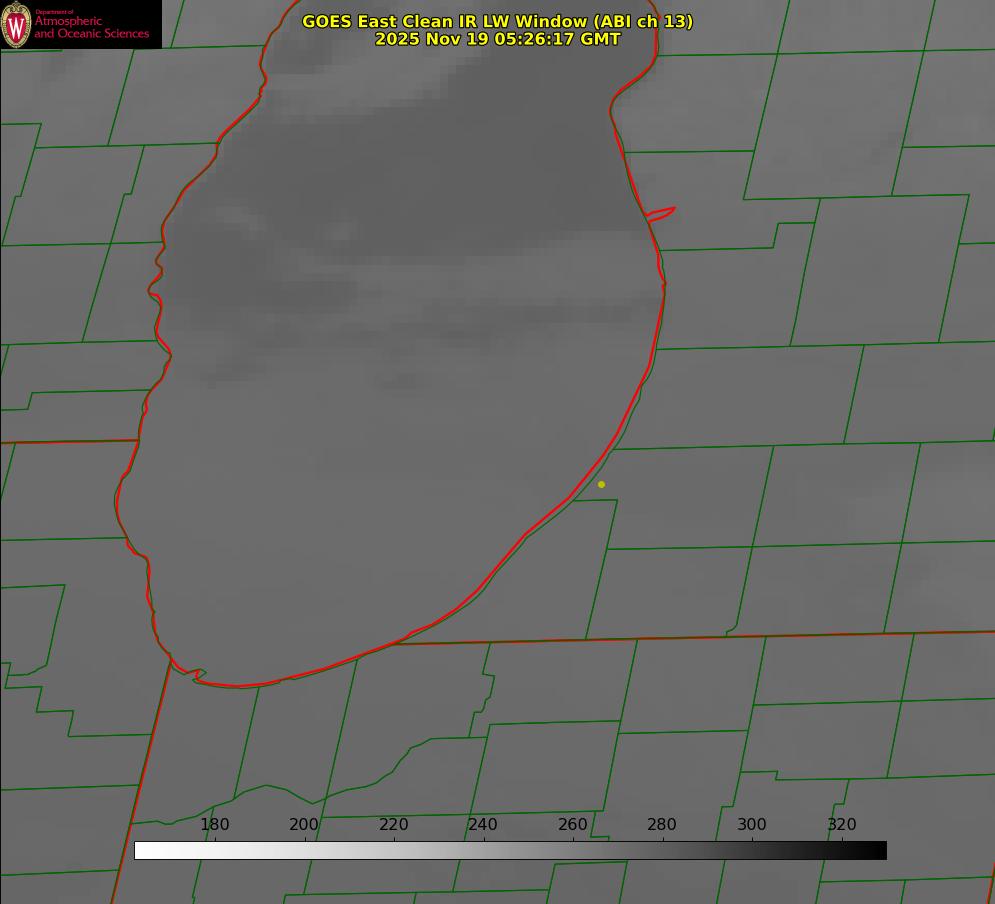Click the colorbar label '180'
Viewport: 995px width, 904px height.
coord(214,824)
